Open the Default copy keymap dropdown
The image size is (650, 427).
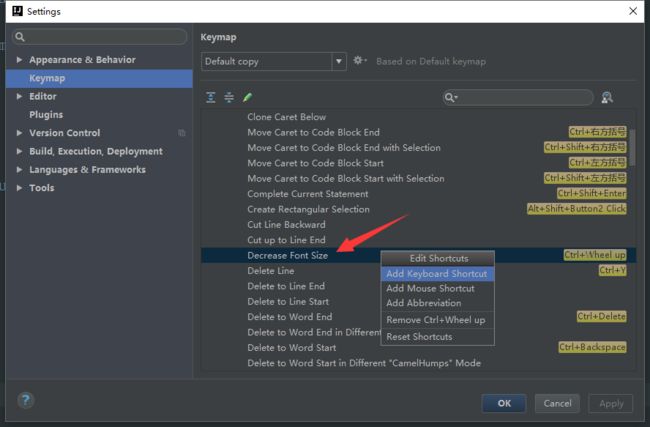339,61
